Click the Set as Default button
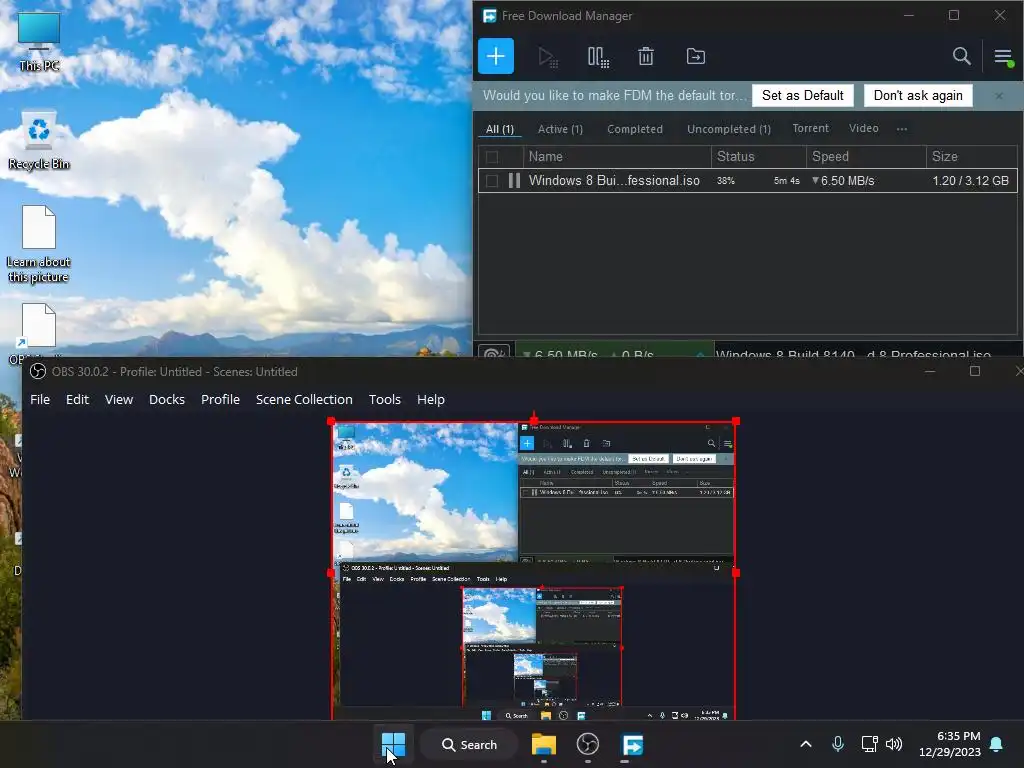The width and height of the screenshot is (1024, 768). click(803, 95)
